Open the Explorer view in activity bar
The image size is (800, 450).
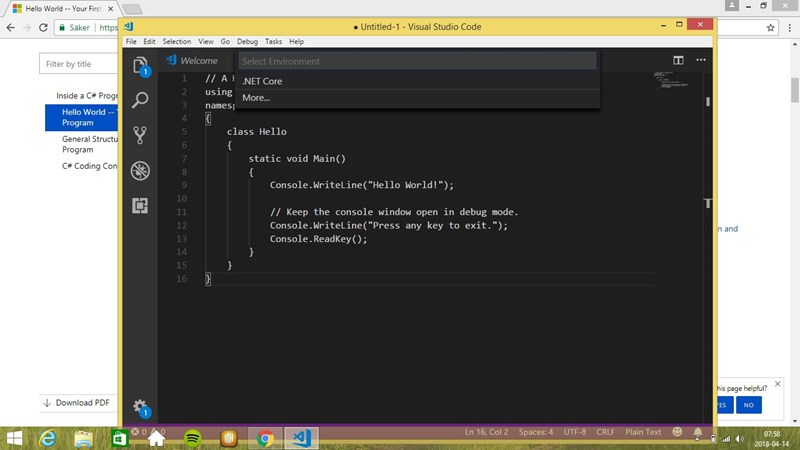[140, 65]
